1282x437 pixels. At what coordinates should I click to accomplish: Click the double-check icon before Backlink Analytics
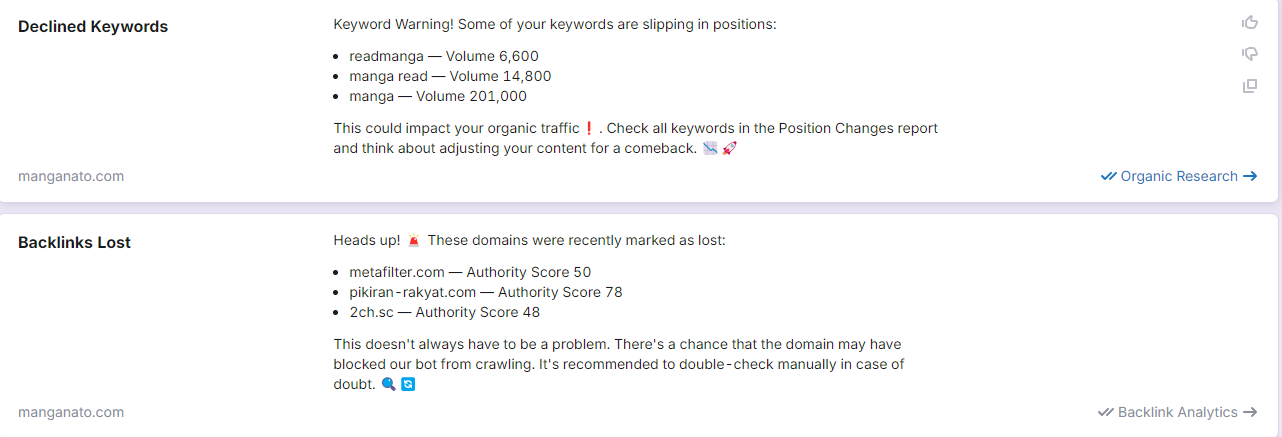point(1105,412)
